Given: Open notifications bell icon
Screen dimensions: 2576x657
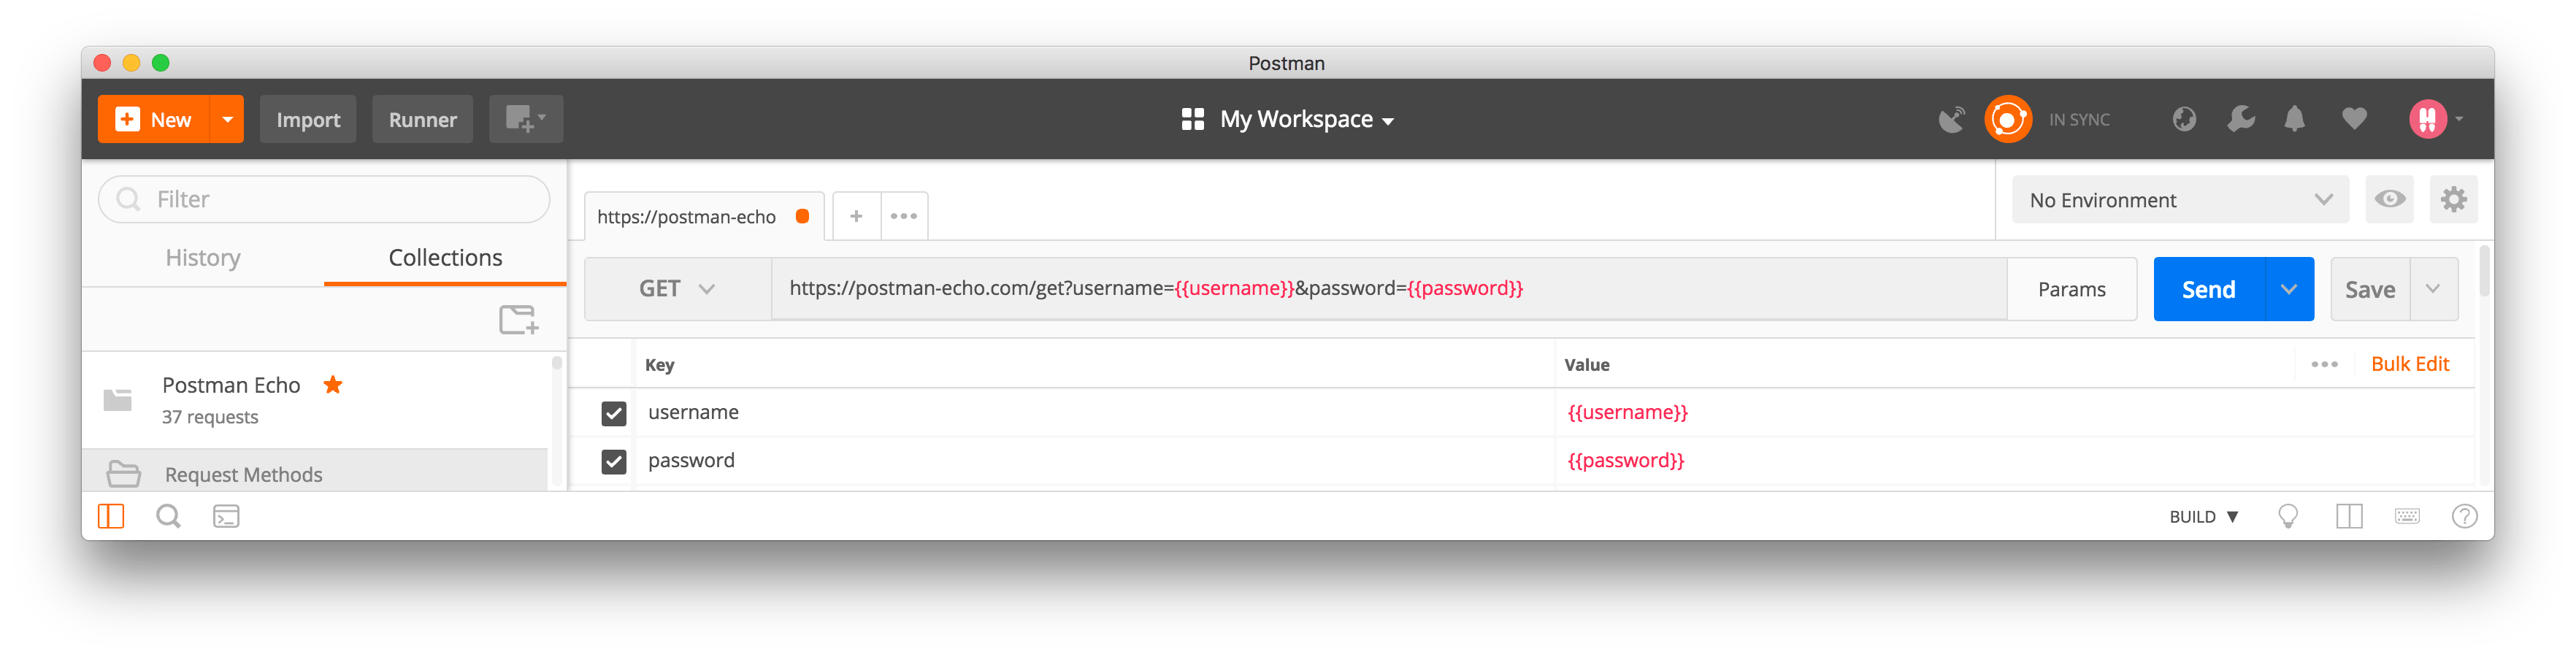Looking at the screenshot, I should [x=2295, y=120].
